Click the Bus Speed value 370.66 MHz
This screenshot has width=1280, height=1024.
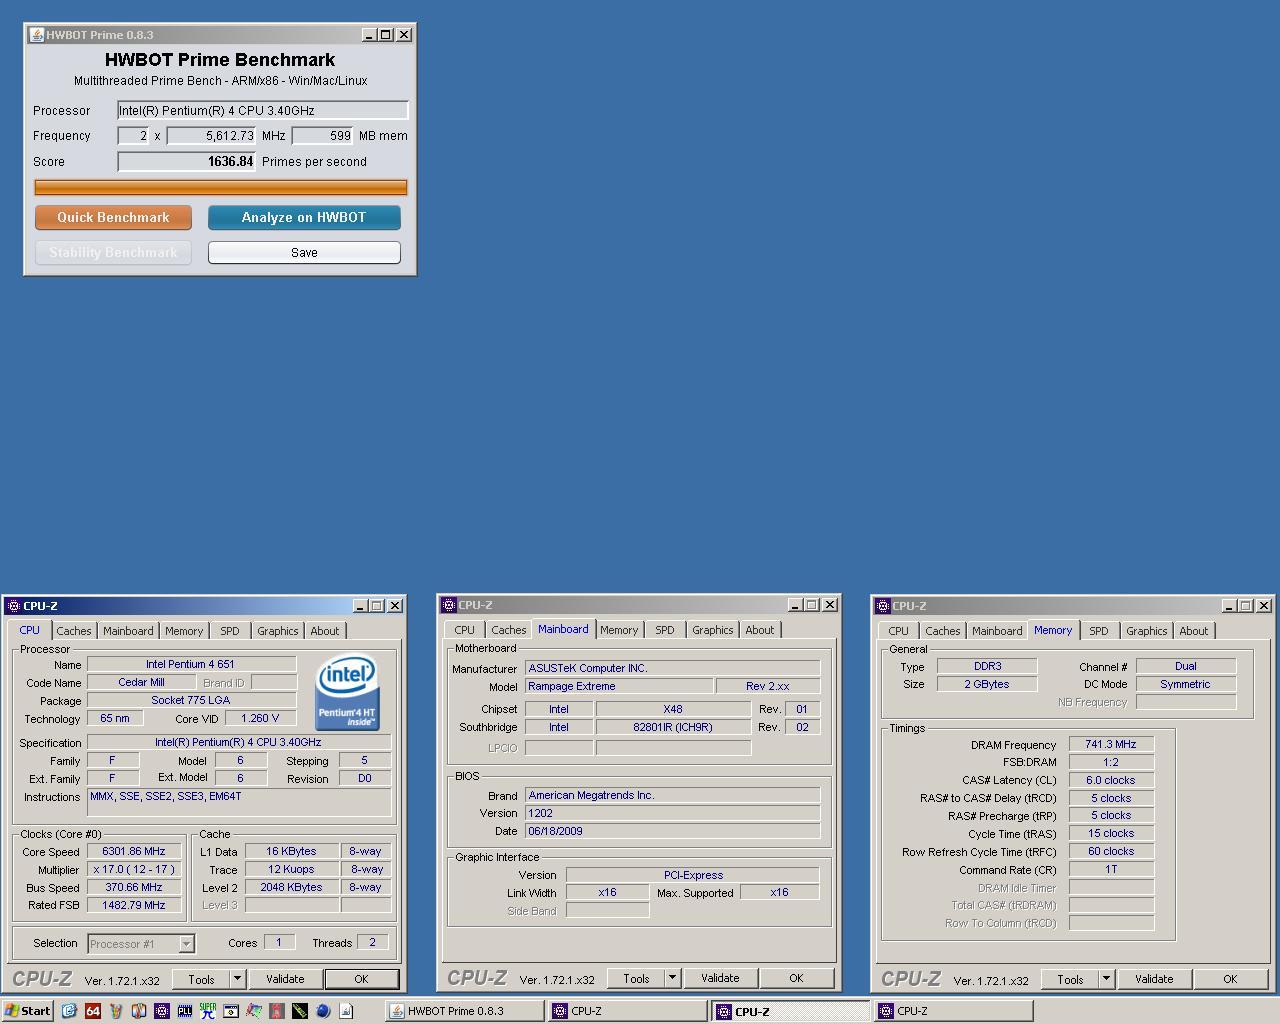point(134,887)
